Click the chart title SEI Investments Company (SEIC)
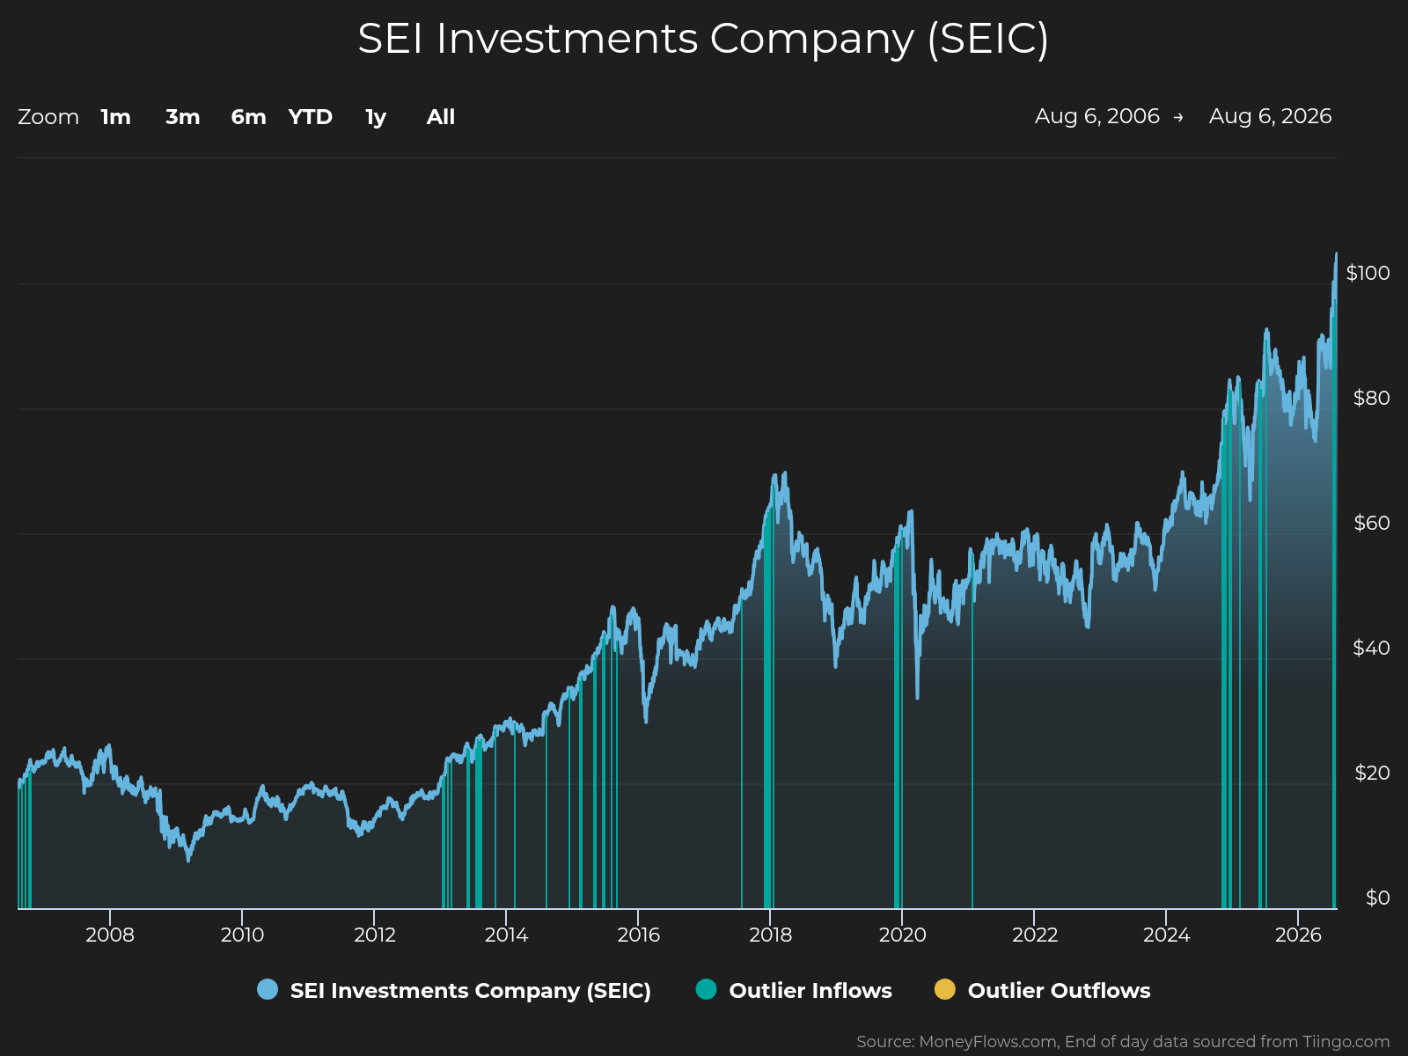Screen dimensions: 1408x1056 pos(703,39)
